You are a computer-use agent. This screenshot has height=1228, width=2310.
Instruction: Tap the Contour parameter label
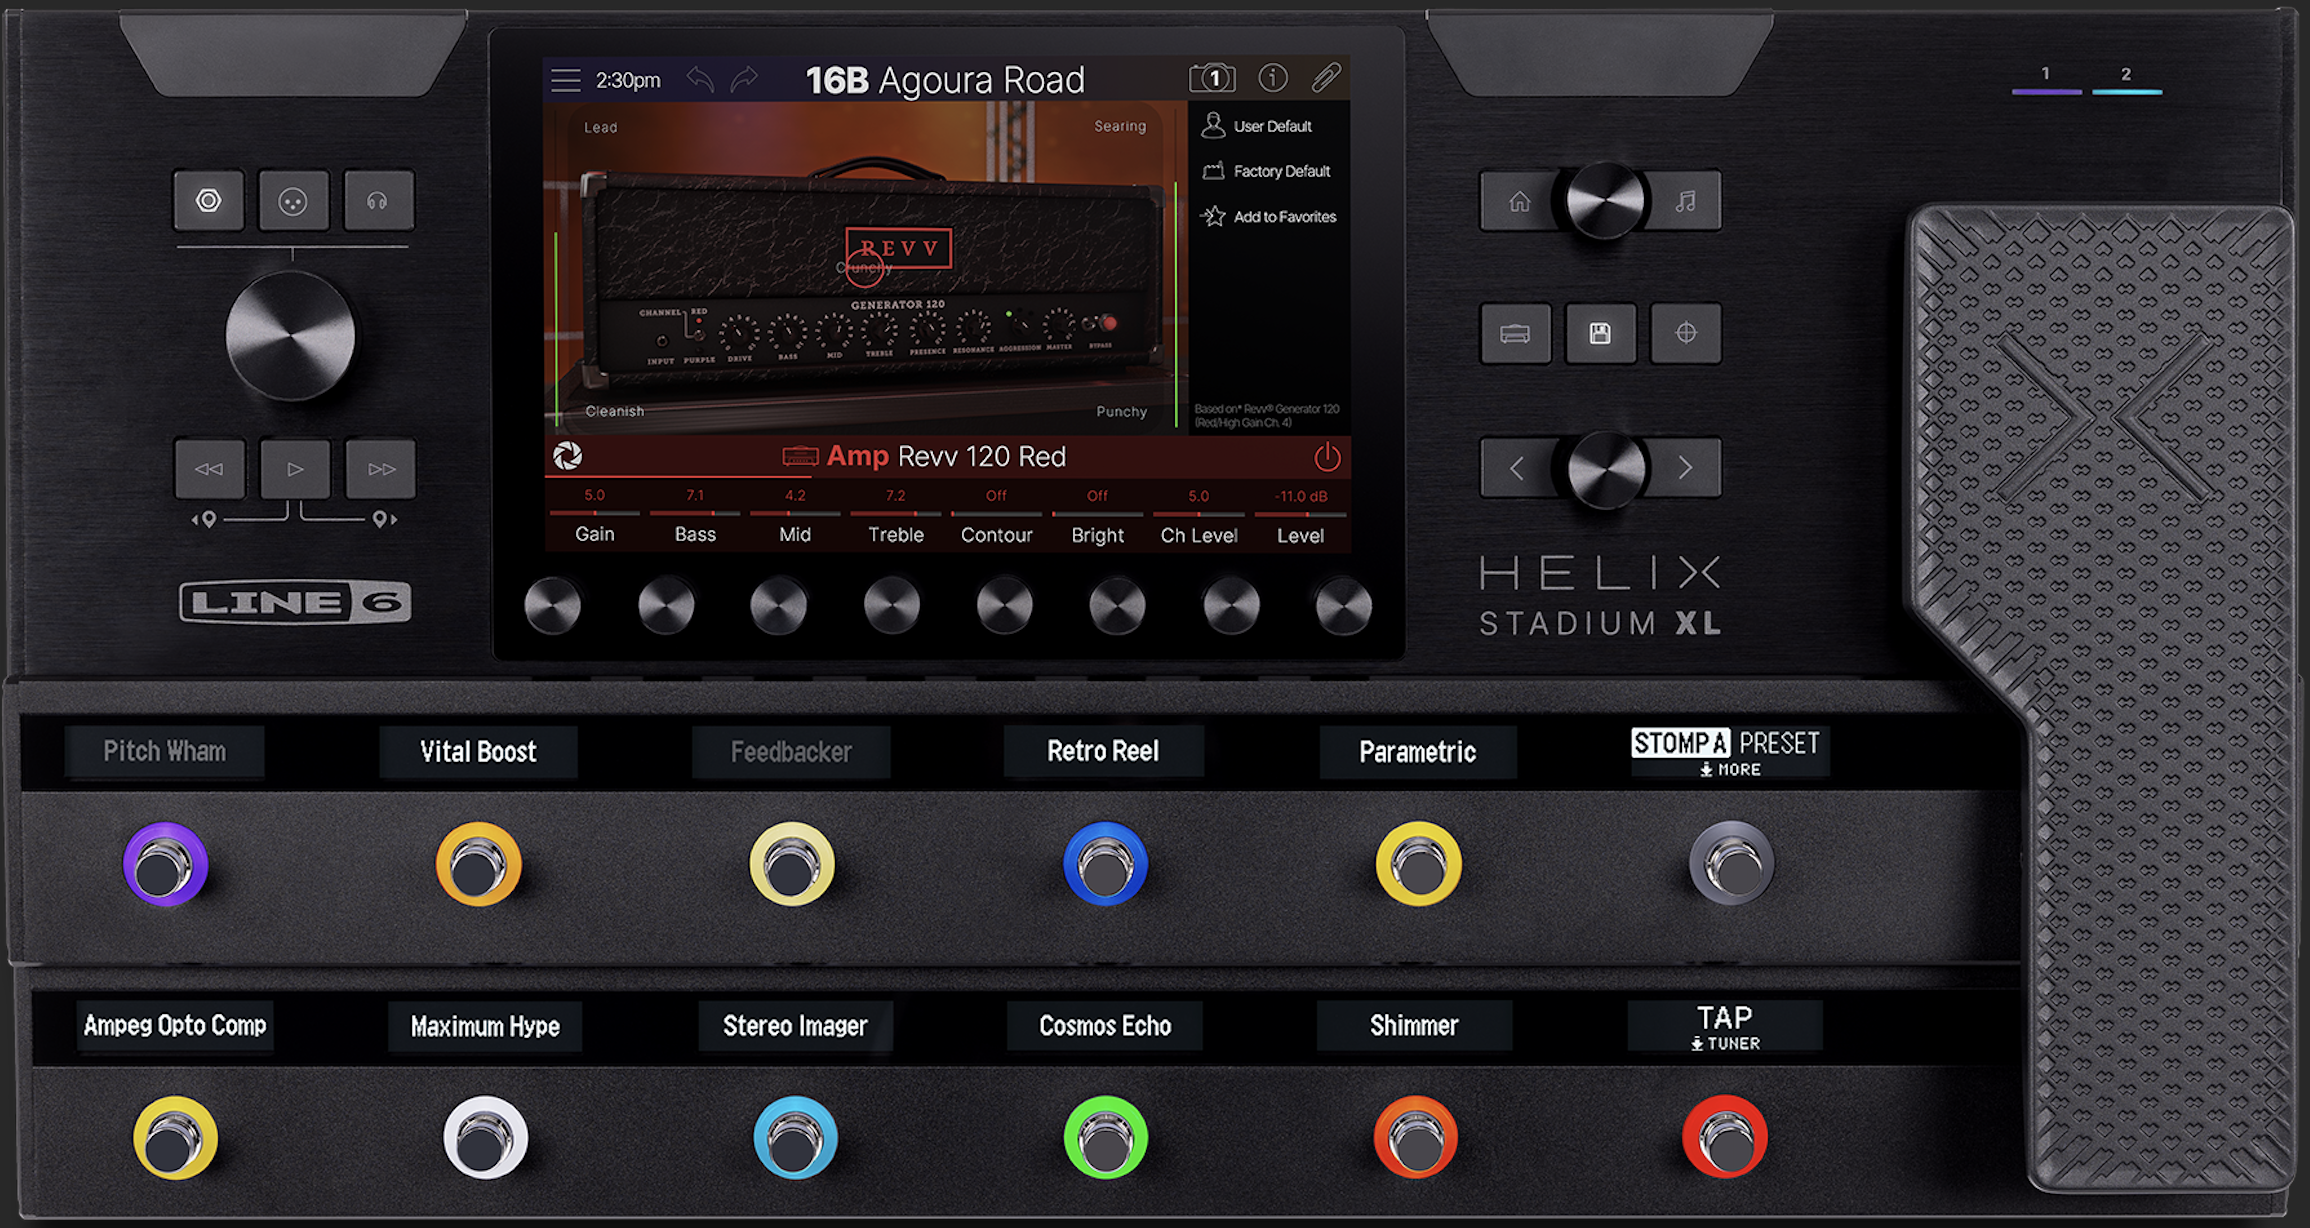997,535
